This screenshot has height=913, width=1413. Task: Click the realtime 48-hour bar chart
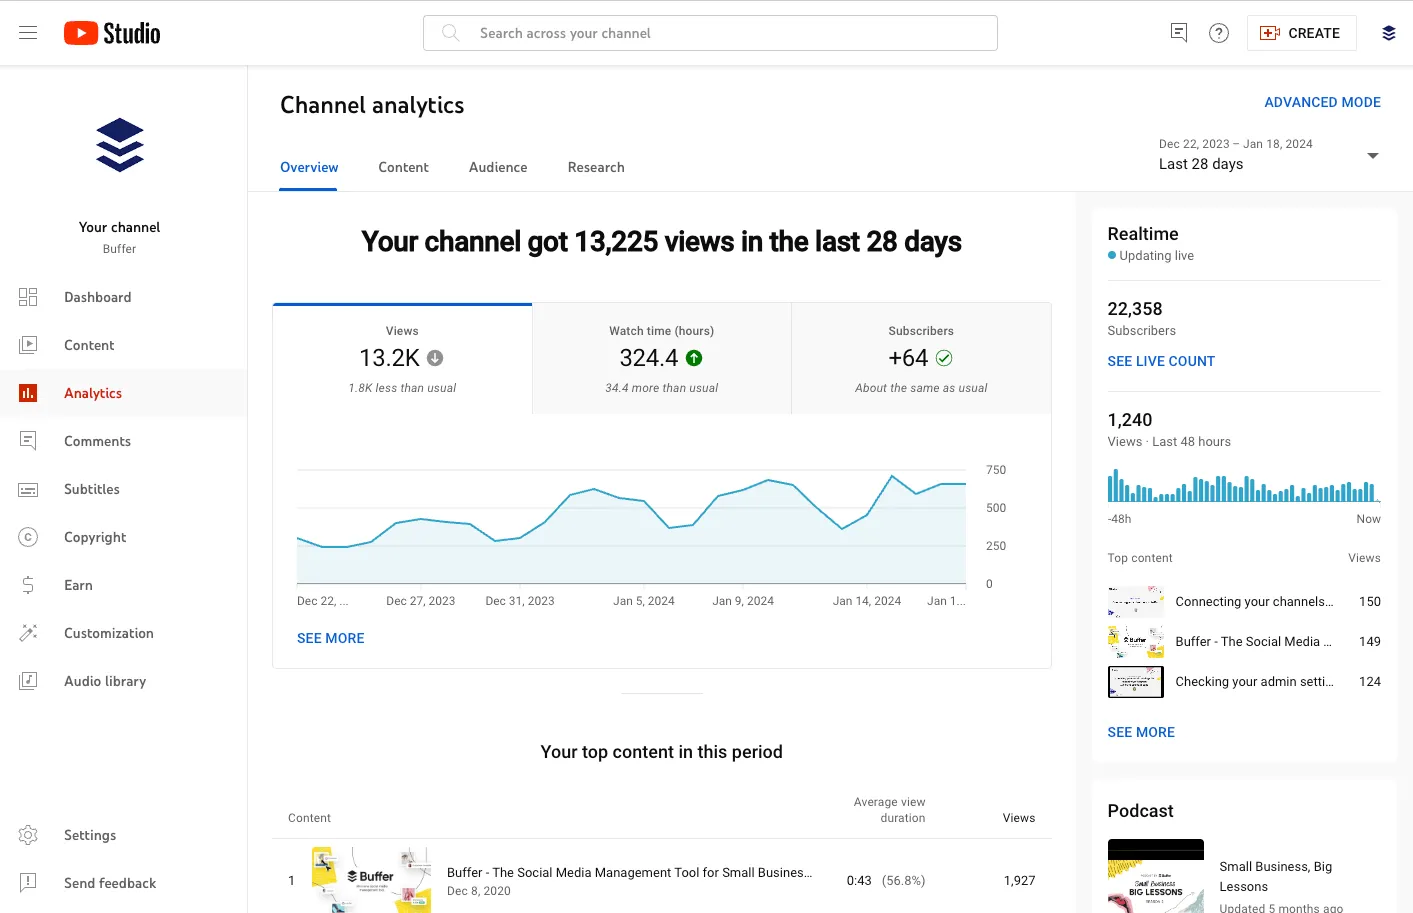(1244, 484)
